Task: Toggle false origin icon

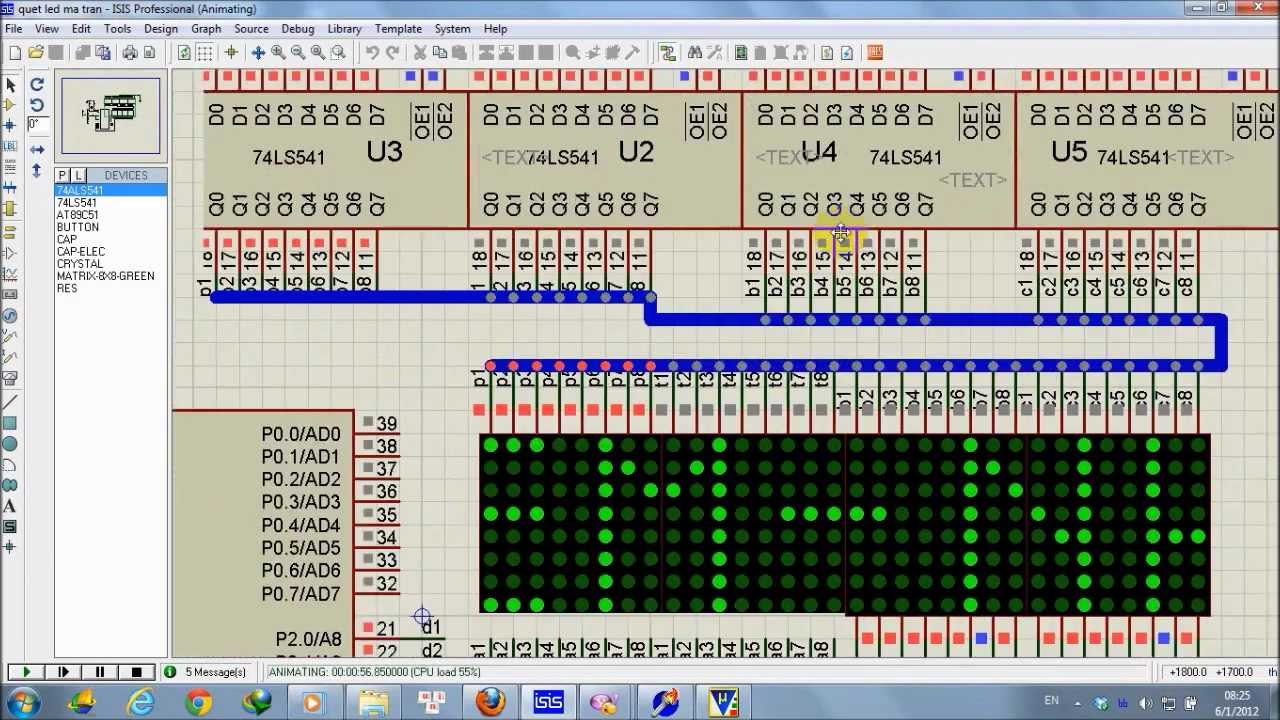Action: (231, 53)
